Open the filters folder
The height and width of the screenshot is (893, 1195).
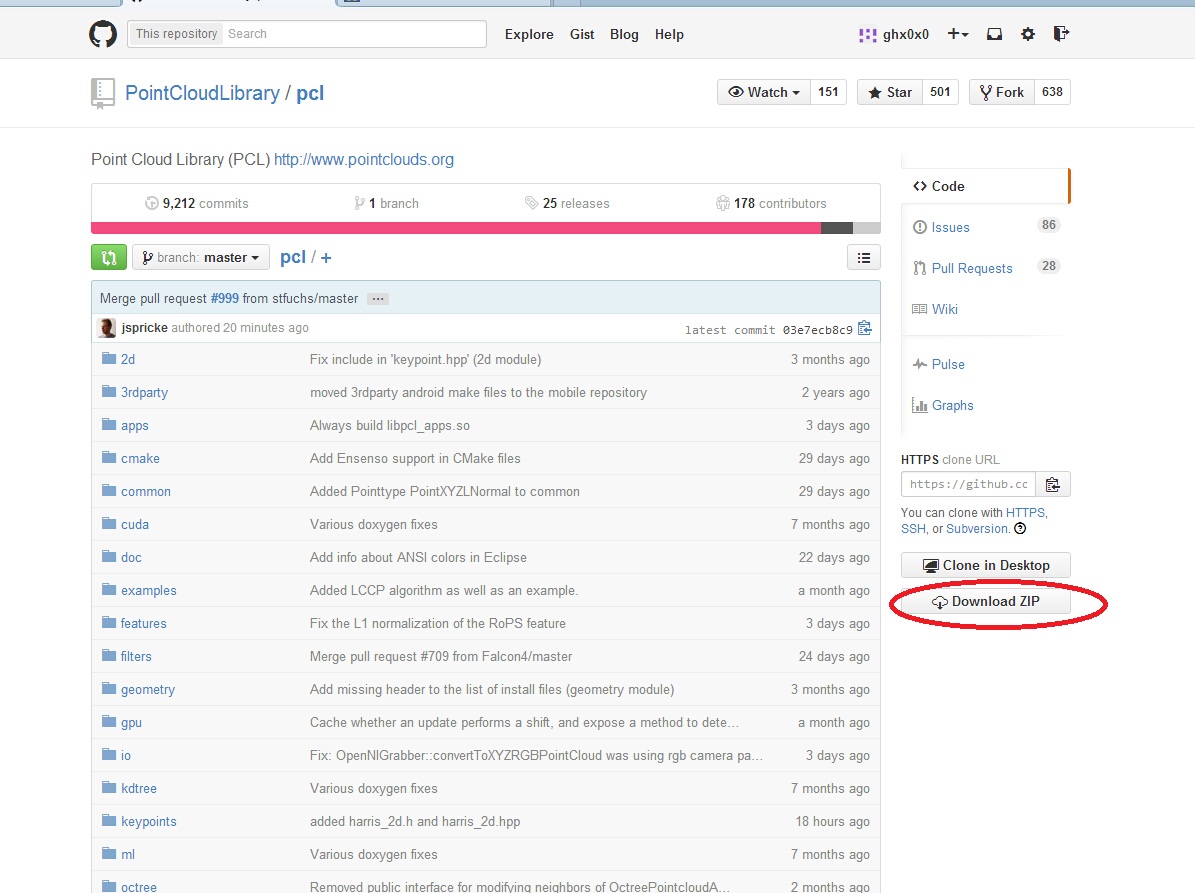coord(136,657)
